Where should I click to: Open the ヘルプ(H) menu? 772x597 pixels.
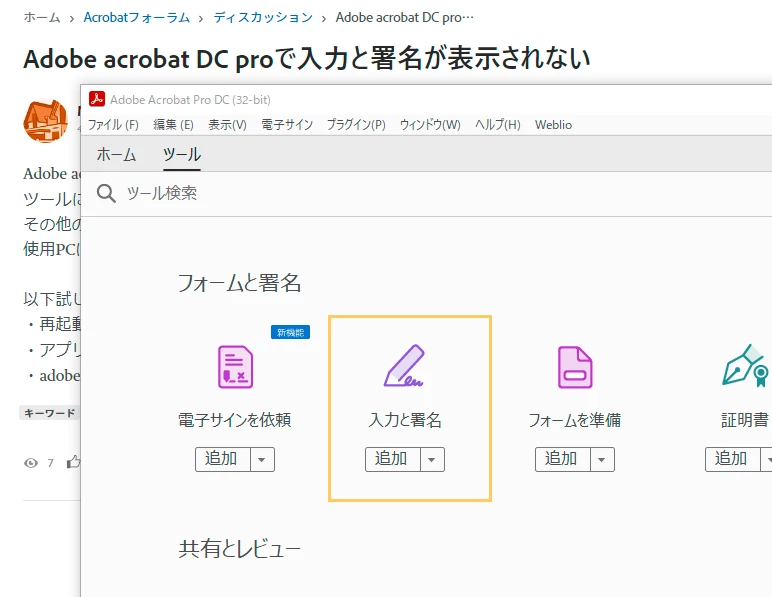[x=498, y=125]
